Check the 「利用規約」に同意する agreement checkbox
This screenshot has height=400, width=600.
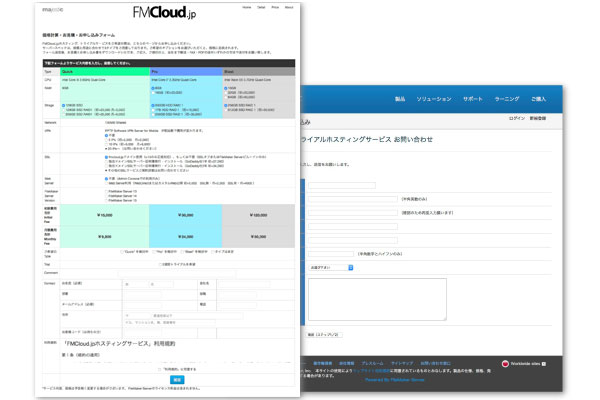(160, 369)
